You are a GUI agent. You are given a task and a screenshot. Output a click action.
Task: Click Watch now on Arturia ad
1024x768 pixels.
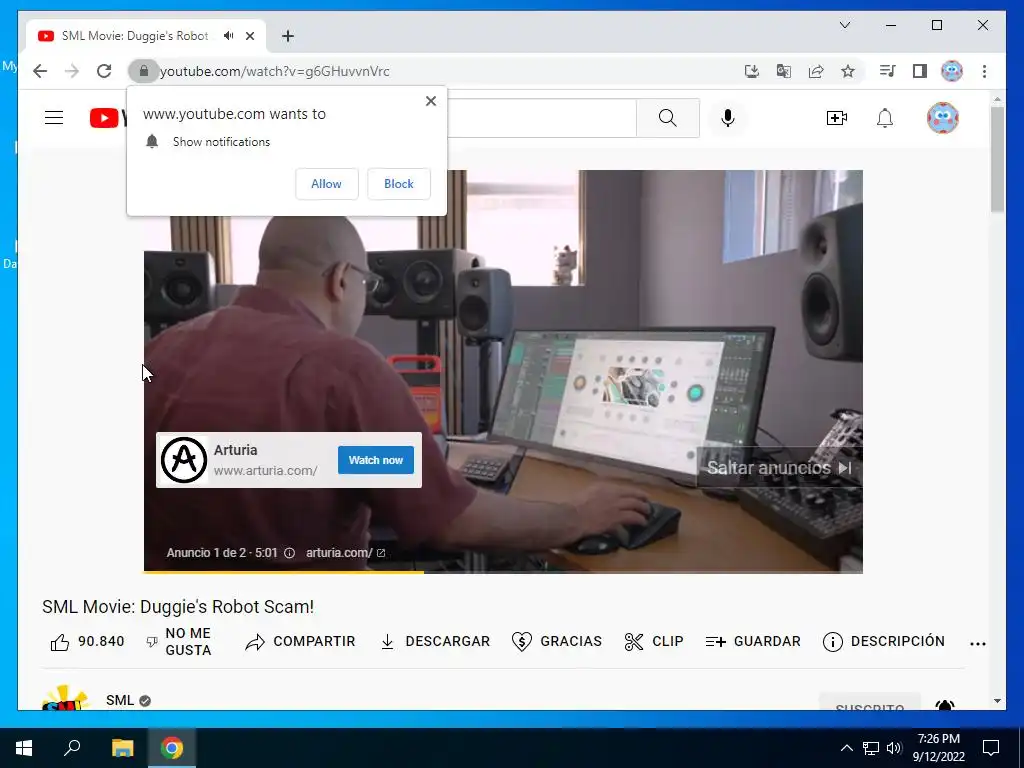tap(376, 460)
